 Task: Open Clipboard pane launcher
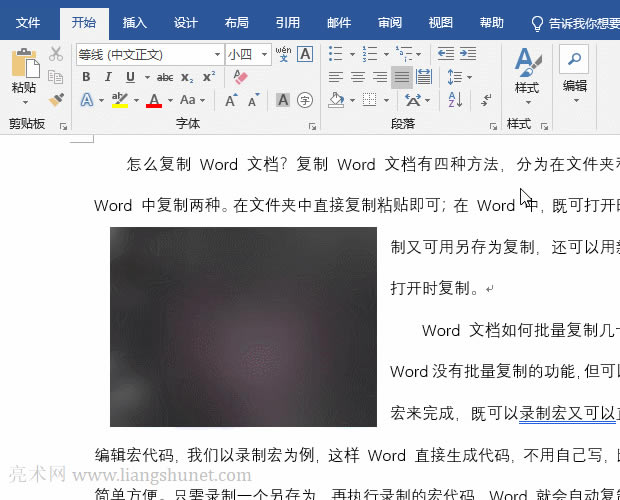pyautogui.click(x=63, y=126)
